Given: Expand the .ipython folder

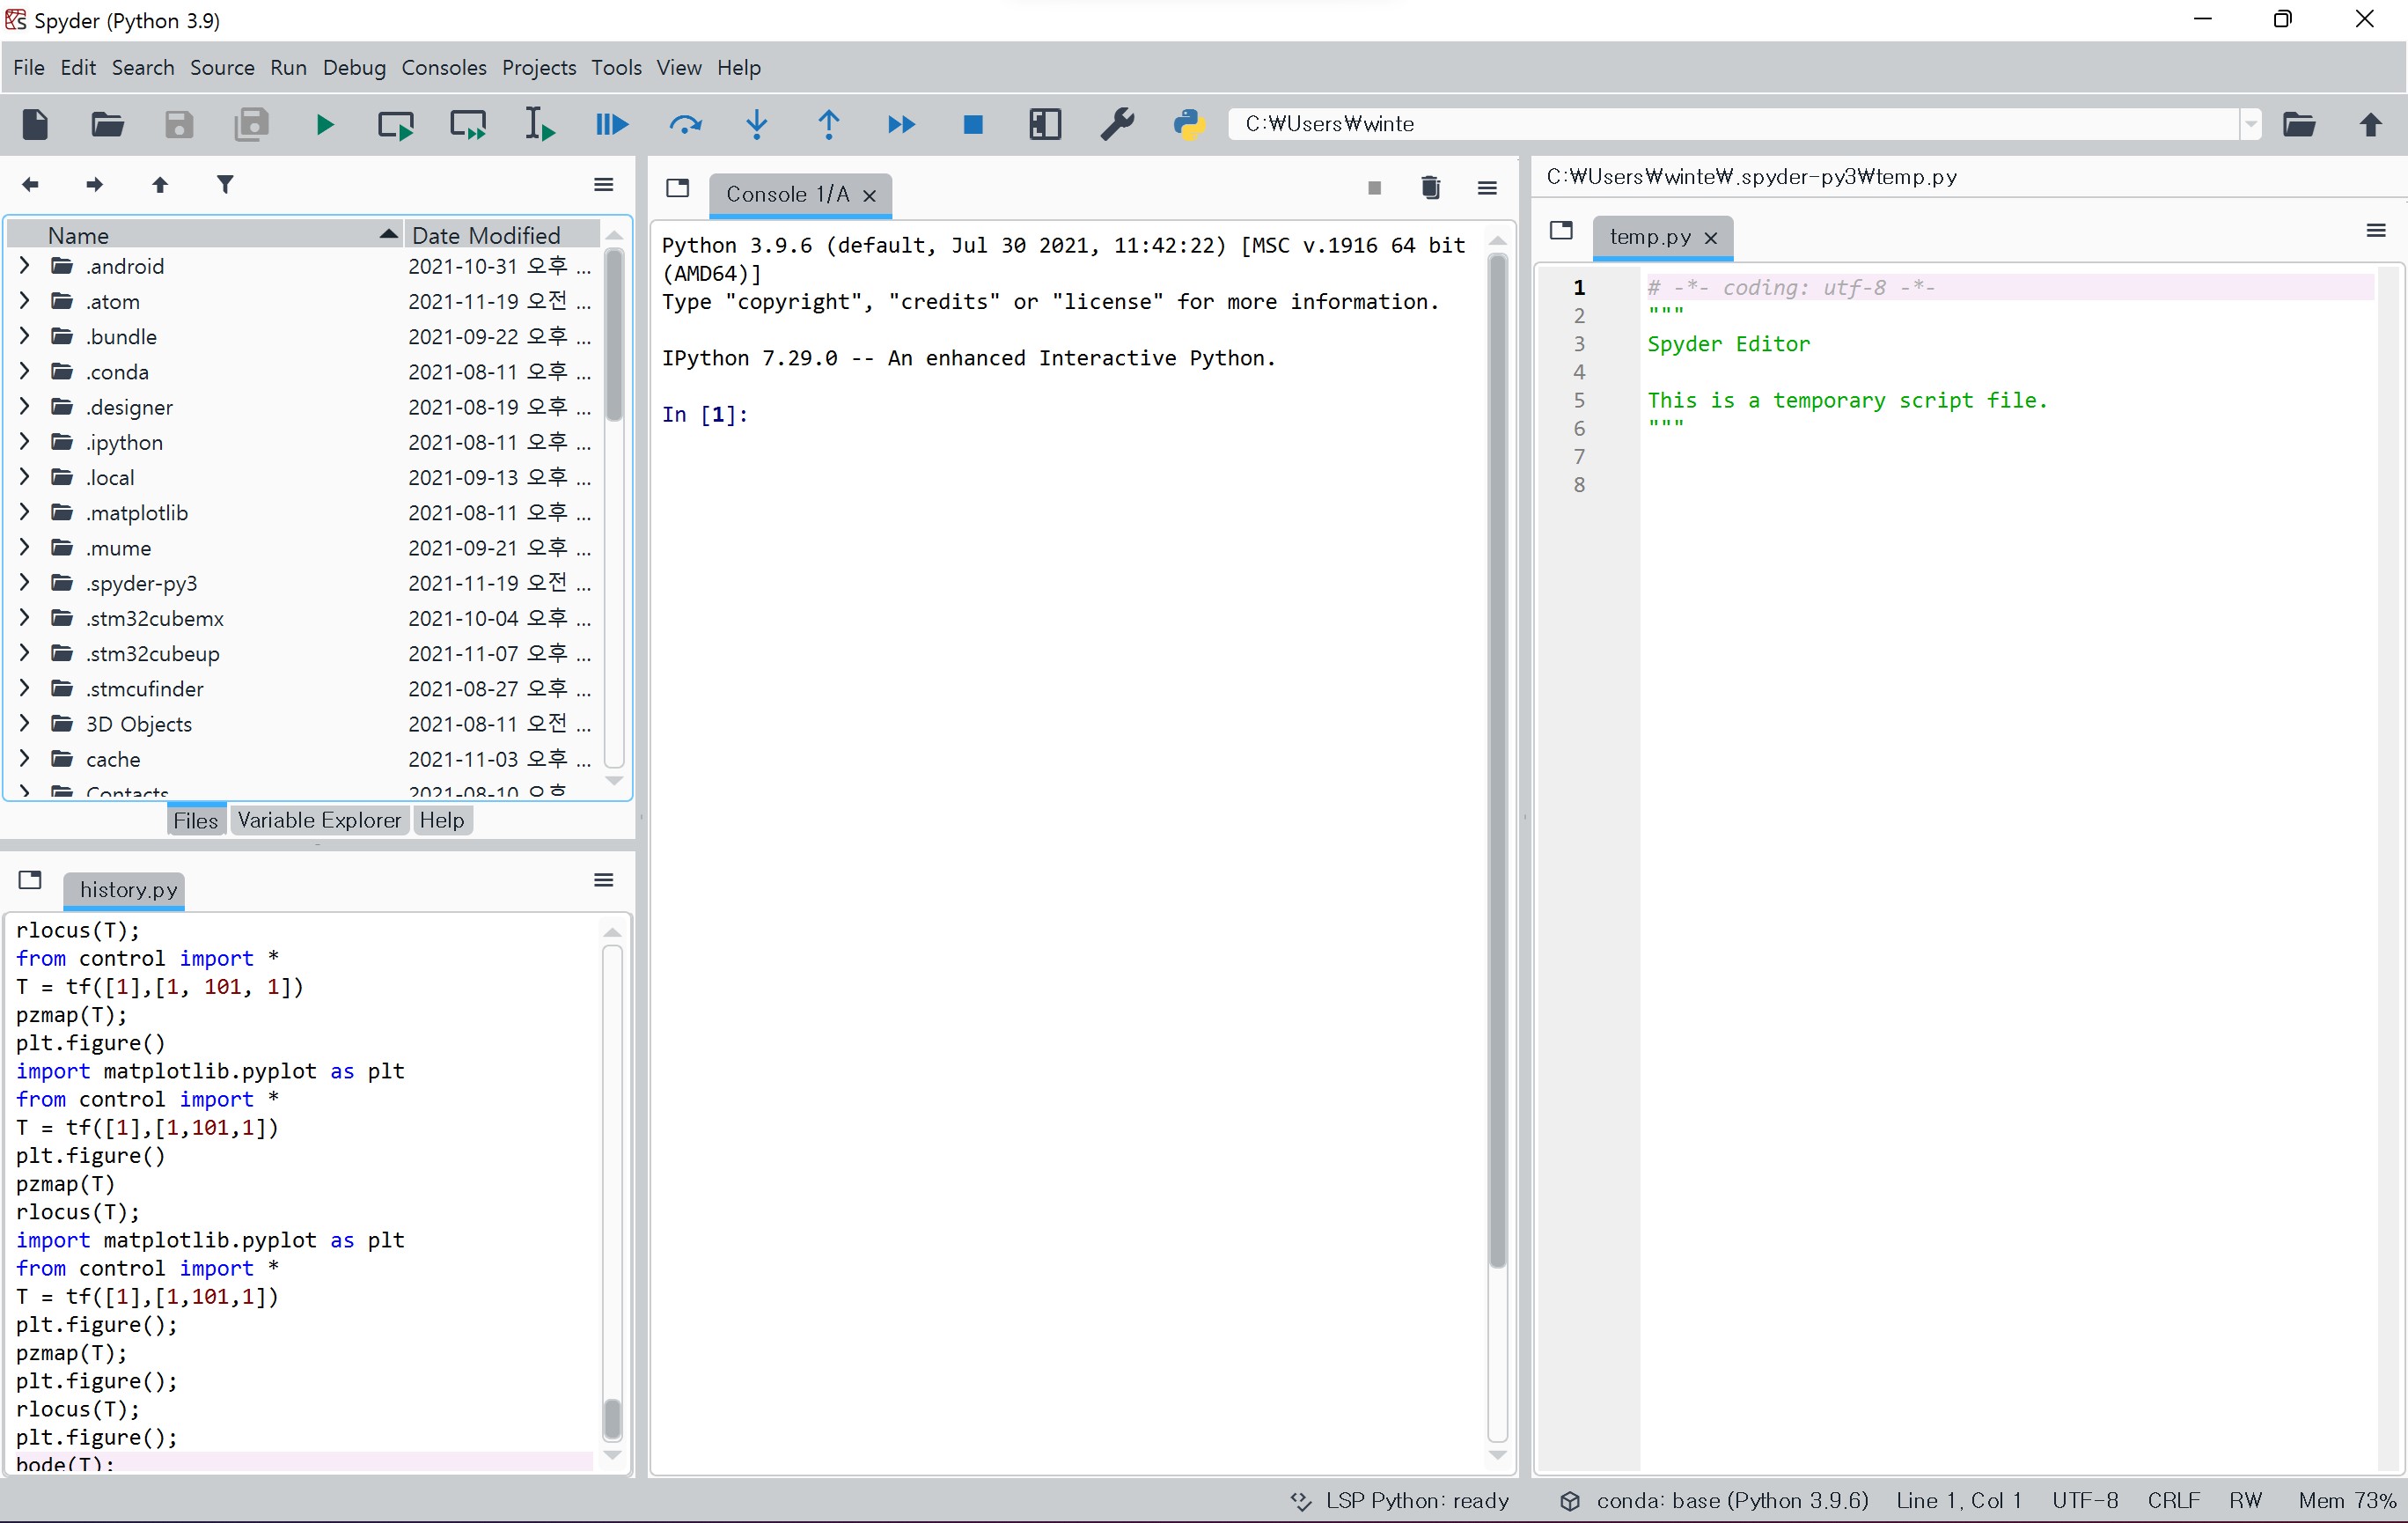Looking at the screenshot, I should pyautogui.click(x=25, y=441).
